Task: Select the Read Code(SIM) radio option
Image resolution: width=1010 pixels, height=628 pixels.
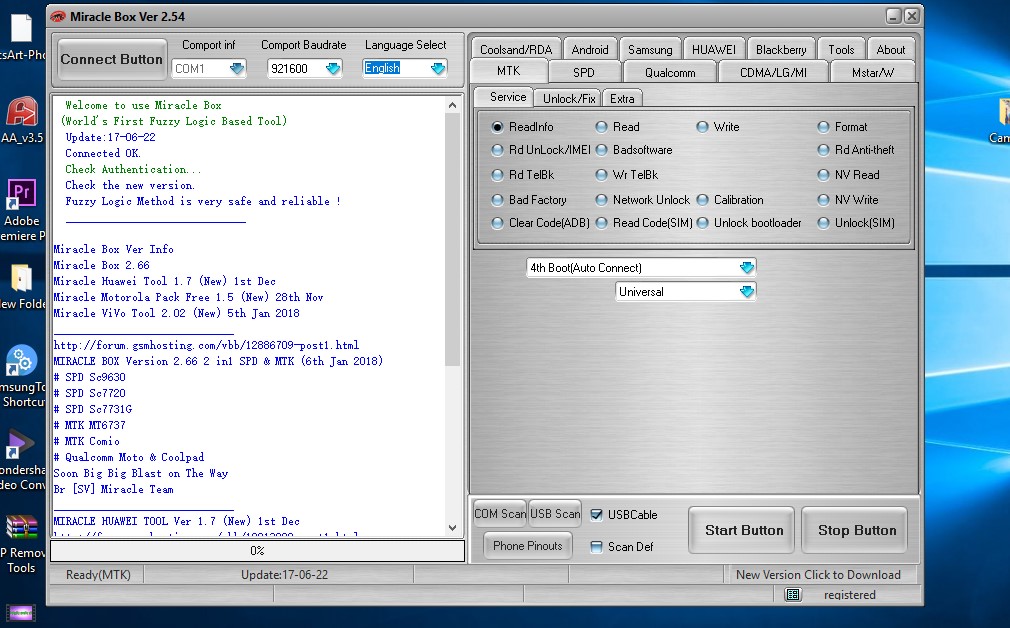Action: click(601, 223)
